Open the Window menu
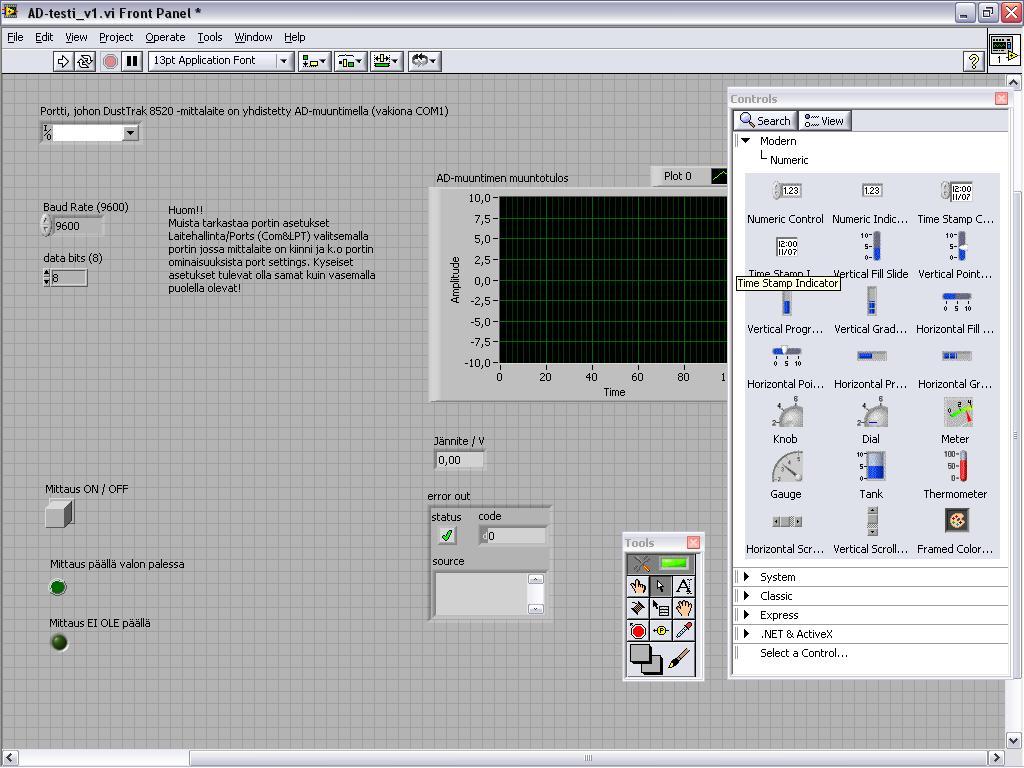The width and height of the screenshot is (1024, 768). (x=253, y=37)
